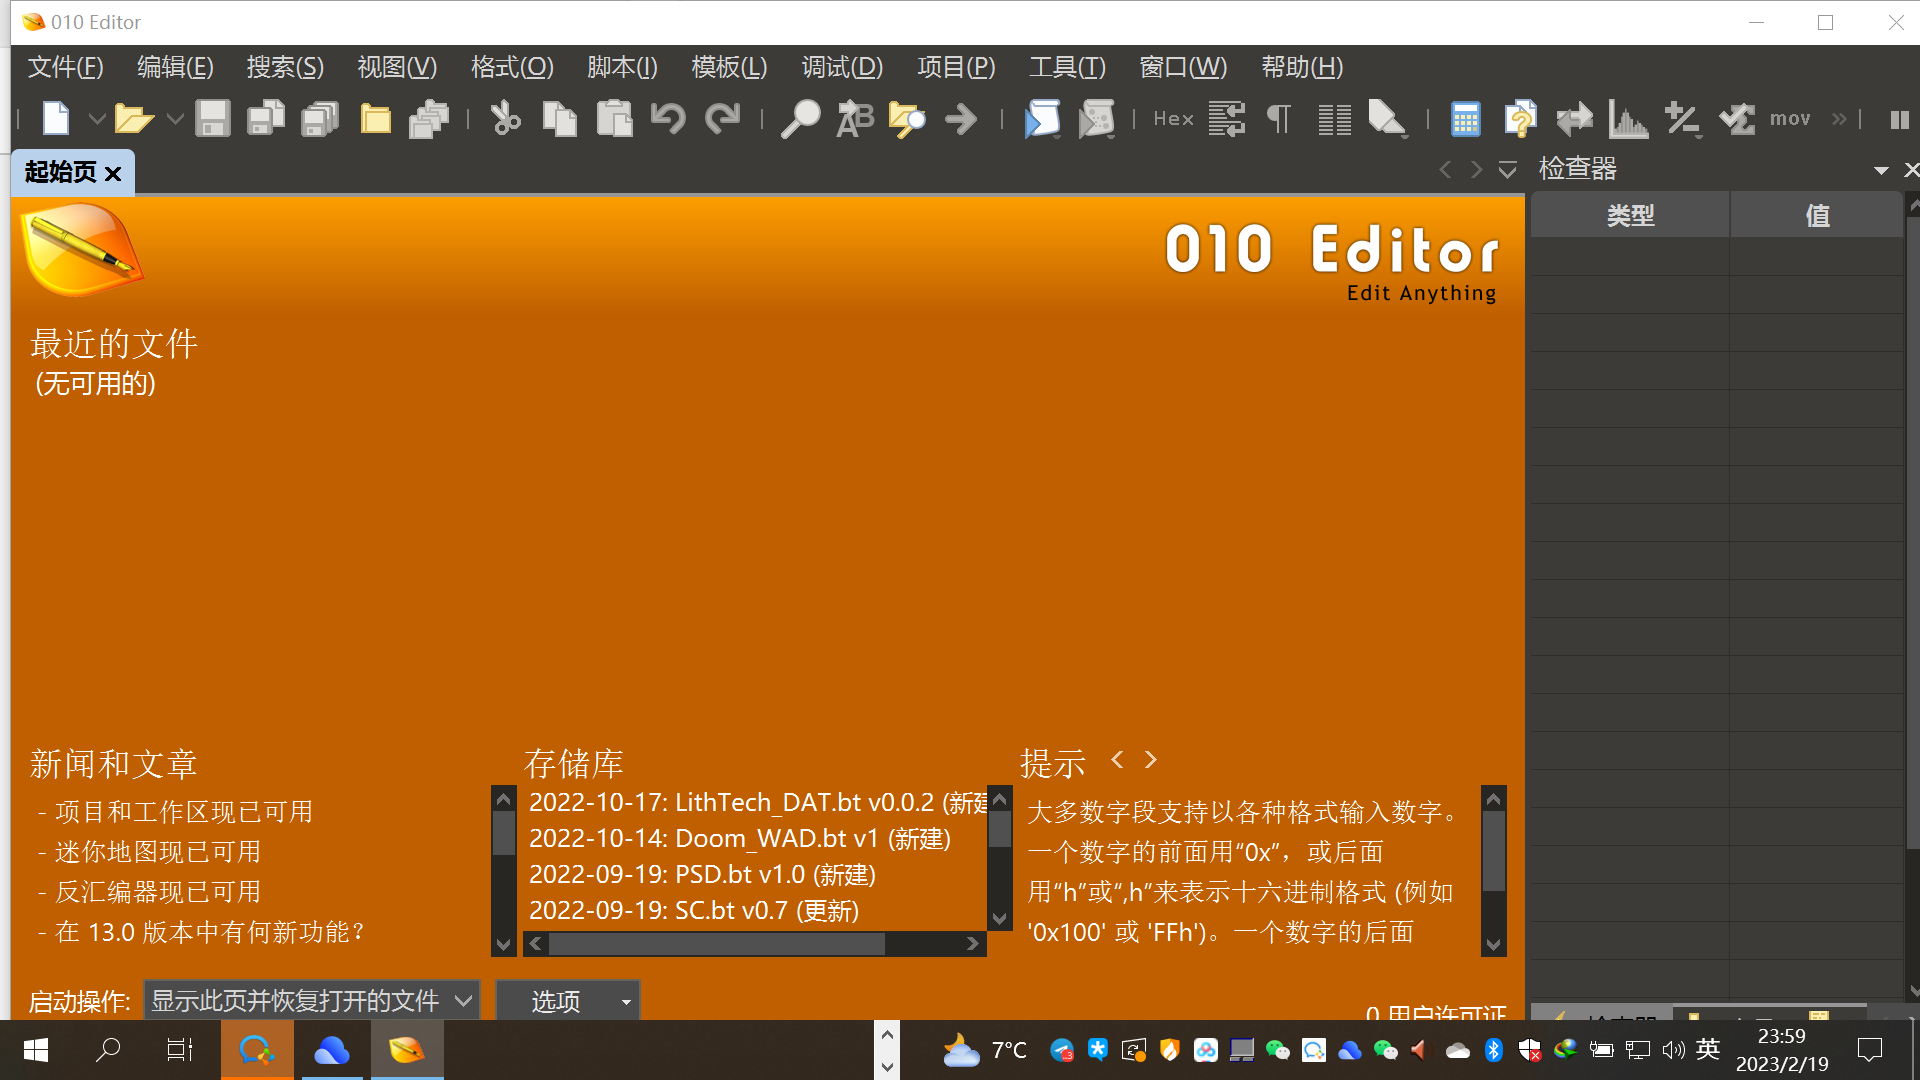
Task: Click the Save As icon
Action: 266,119
